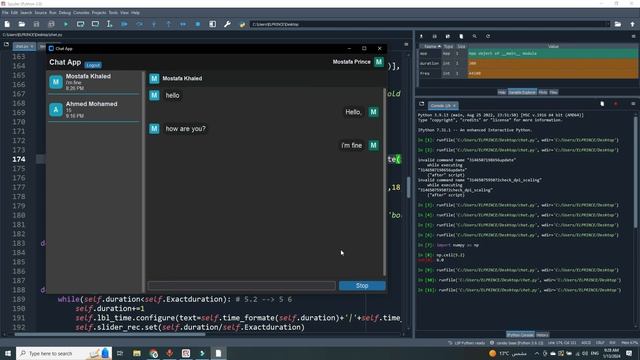Screen dimensions: 640x360
Task: Click the Stop button in Chat App
Action: tap(362, 286)
